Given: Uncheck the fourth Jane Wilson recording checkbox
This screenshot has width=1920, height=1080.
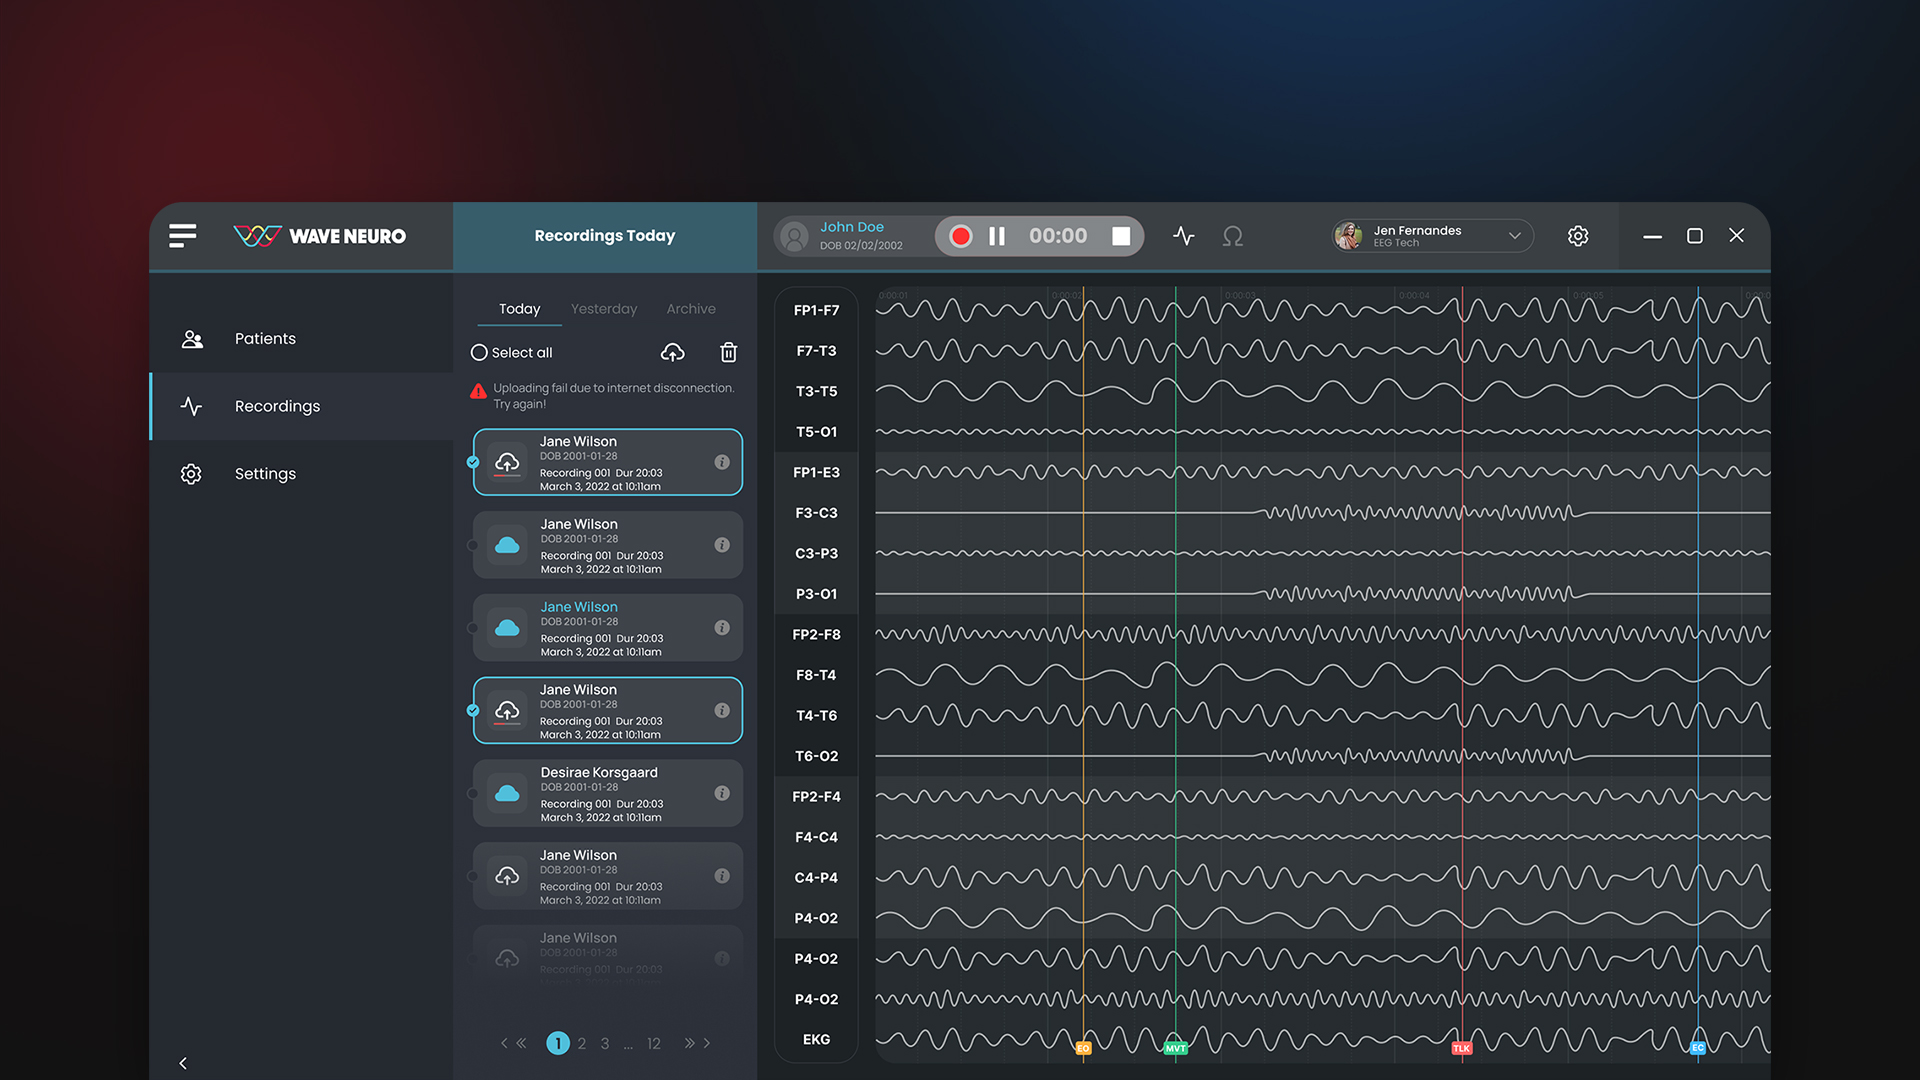Looking at the screenshot, I should point(473,710).
